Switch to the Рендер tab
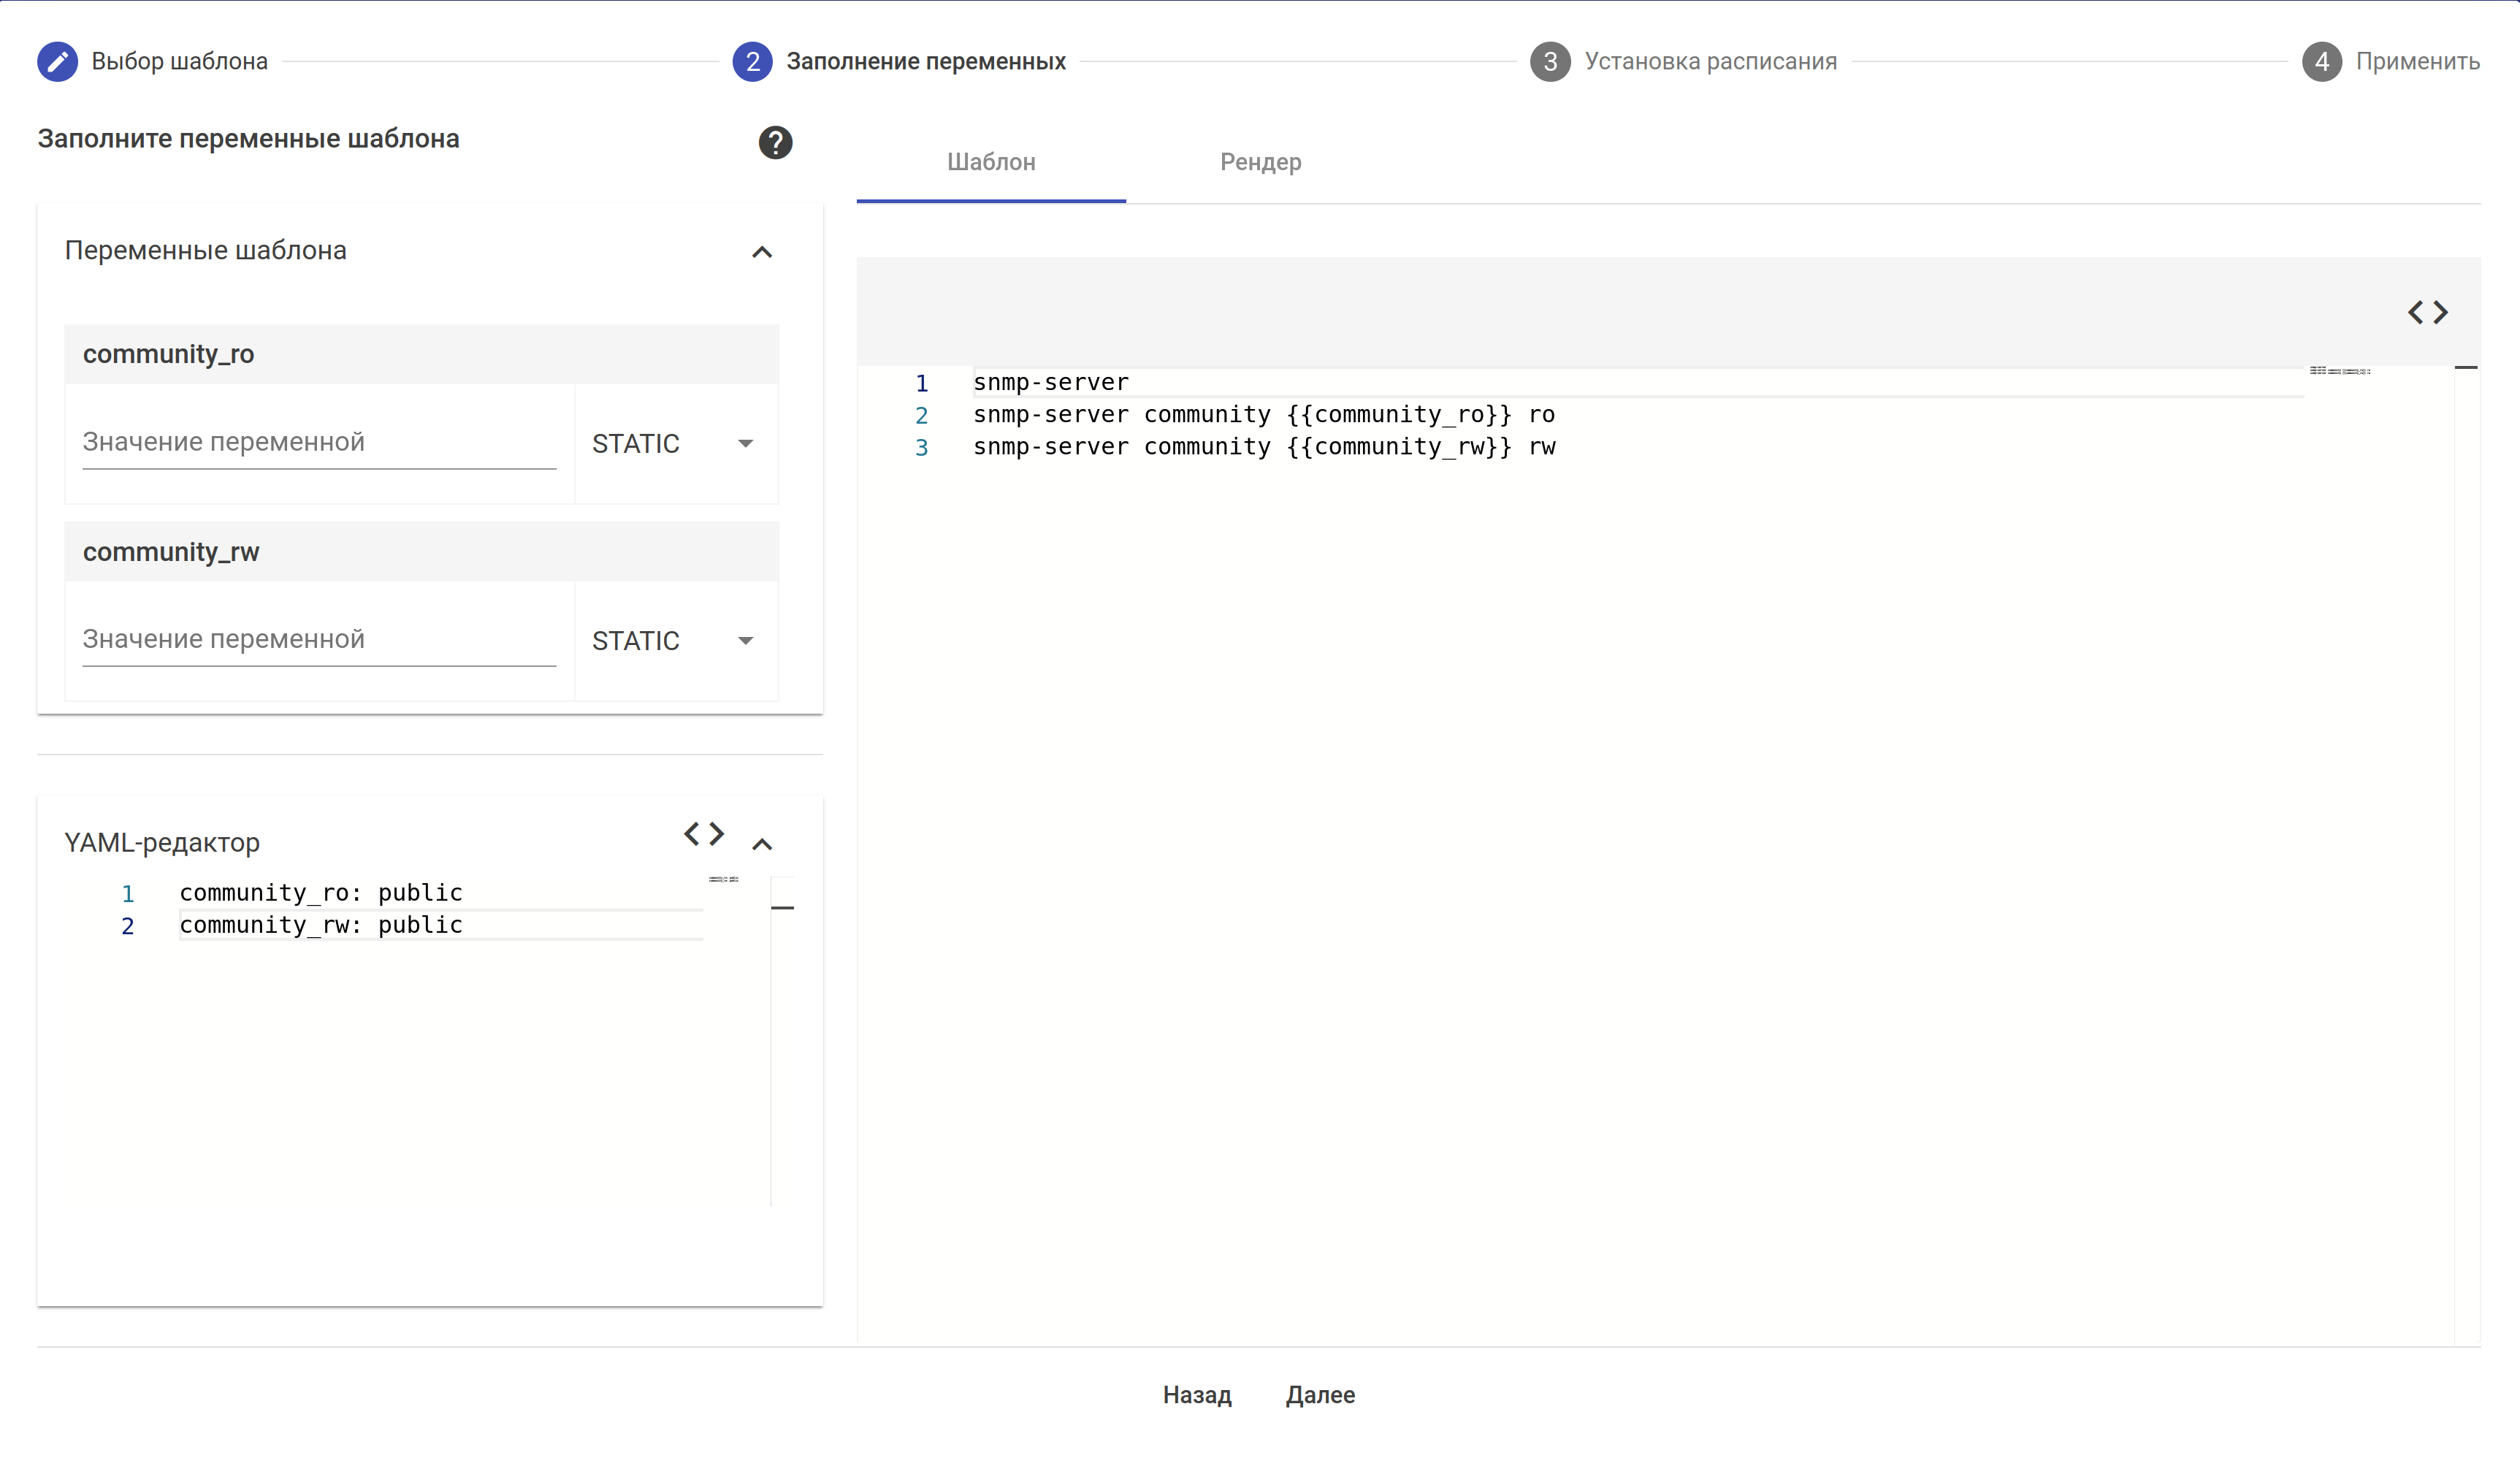Viewport: 2520px width, 1477px height. [1260, 162]
